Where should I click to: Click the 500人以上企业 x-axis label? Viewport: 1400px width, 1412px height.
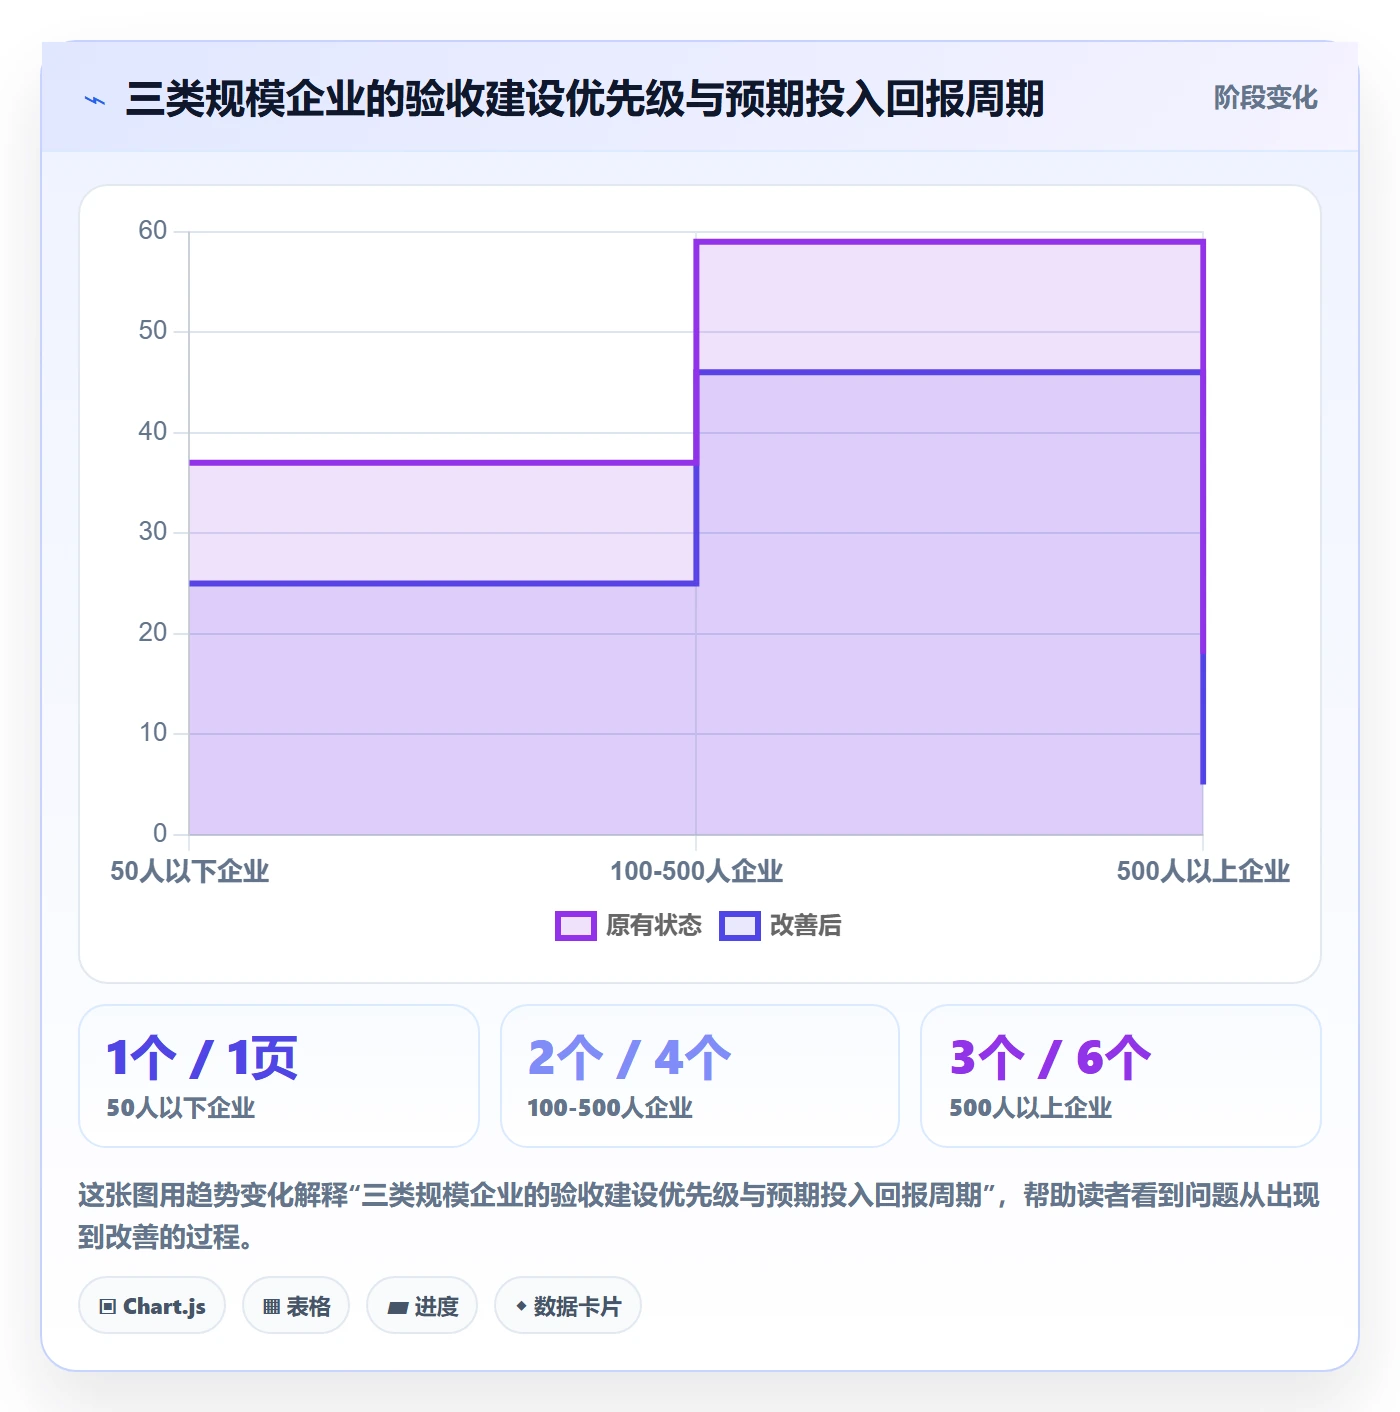point(1203,872)
